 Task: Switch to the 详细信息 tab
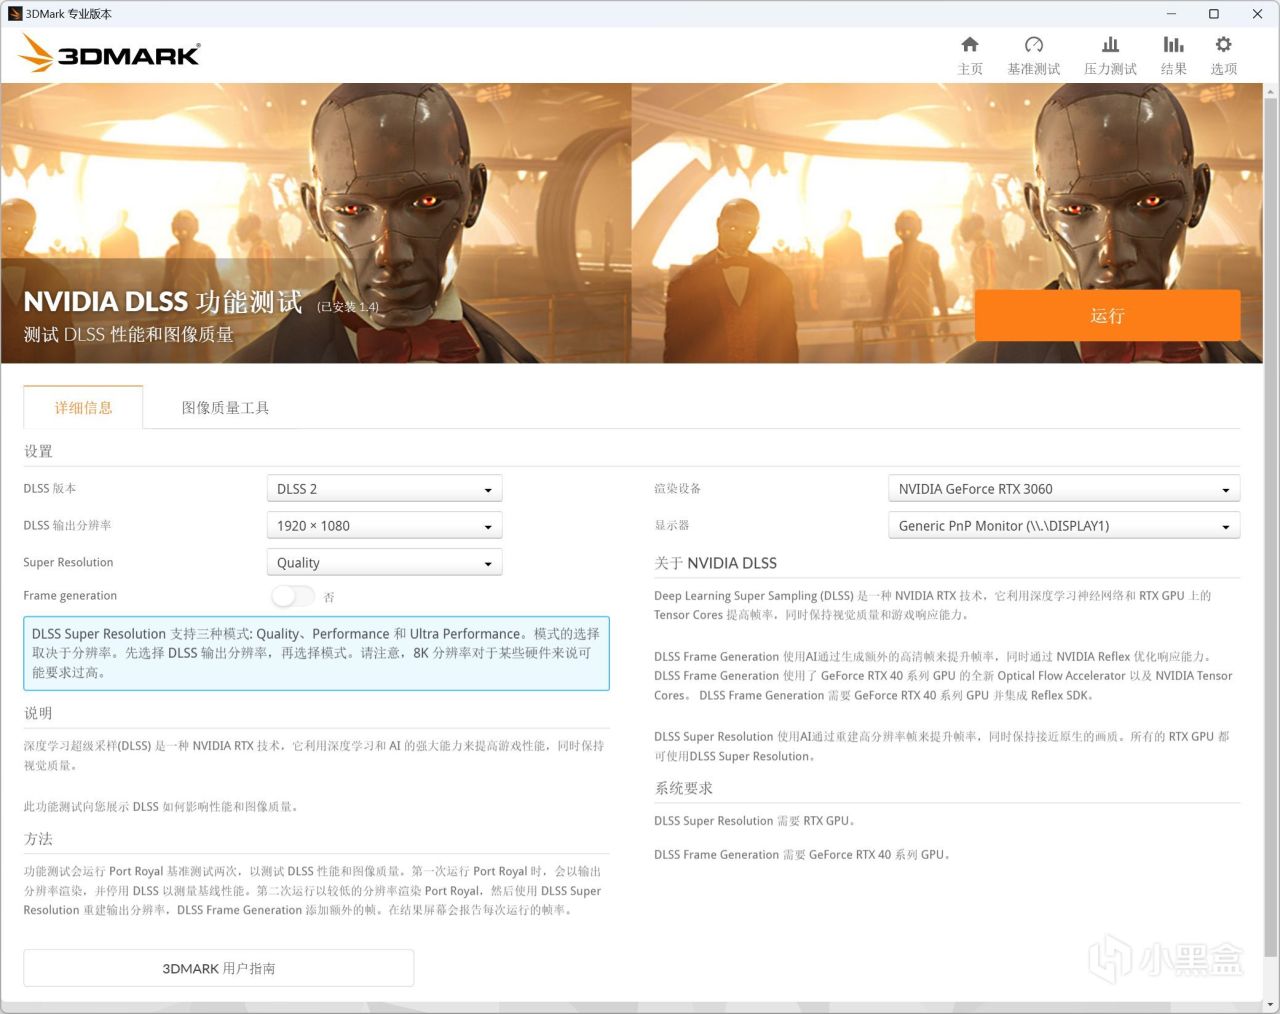point(83,408)
